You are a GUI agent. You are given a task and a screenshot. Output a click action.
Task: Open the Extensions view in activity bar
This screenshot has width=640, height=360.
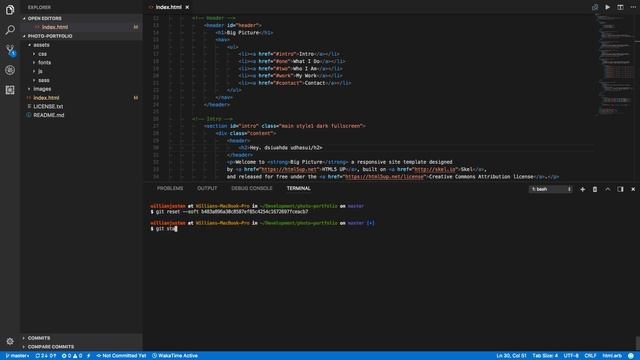10,90
